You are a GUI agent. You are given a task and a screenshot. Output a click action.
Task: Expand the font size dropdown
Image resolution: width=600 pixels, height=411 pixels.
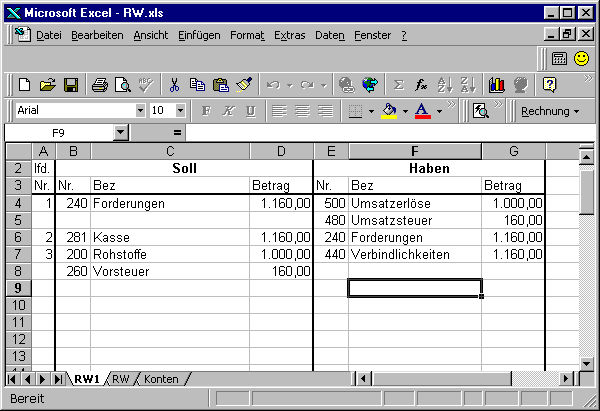pyautogui.click(x=180, y=111)
